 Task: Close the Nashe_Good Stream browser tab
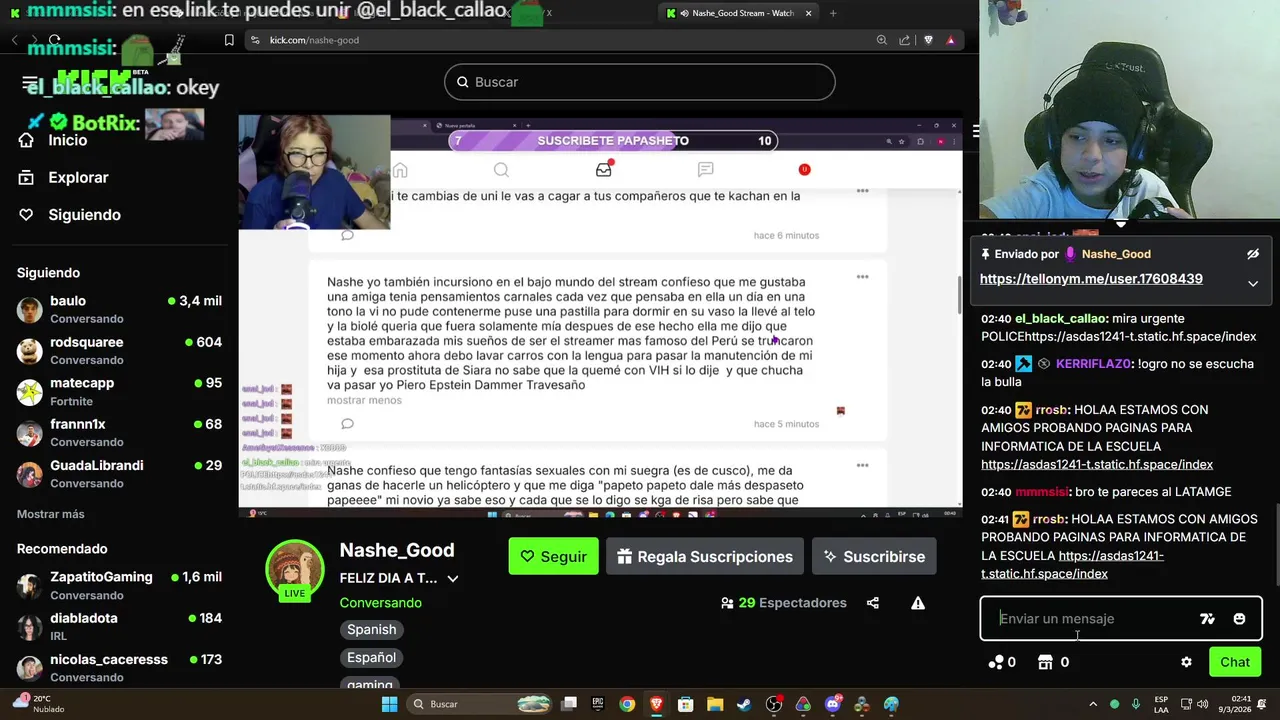coord(809,13)
